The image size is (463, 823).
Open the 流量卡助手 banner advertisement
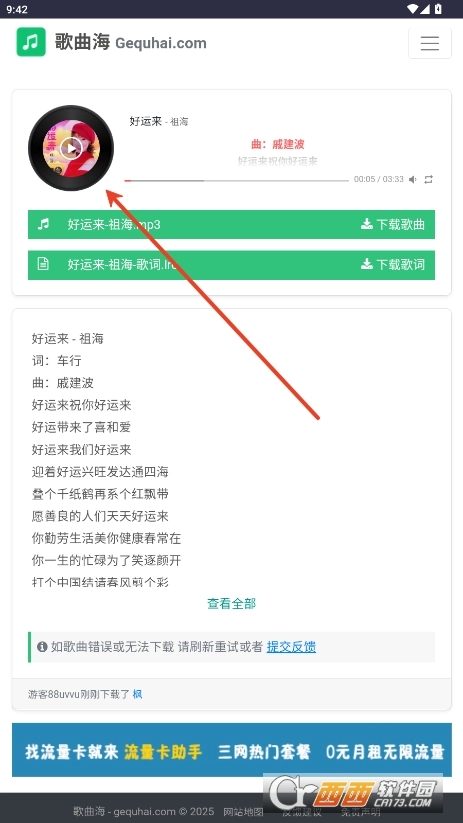coord(232,750)
